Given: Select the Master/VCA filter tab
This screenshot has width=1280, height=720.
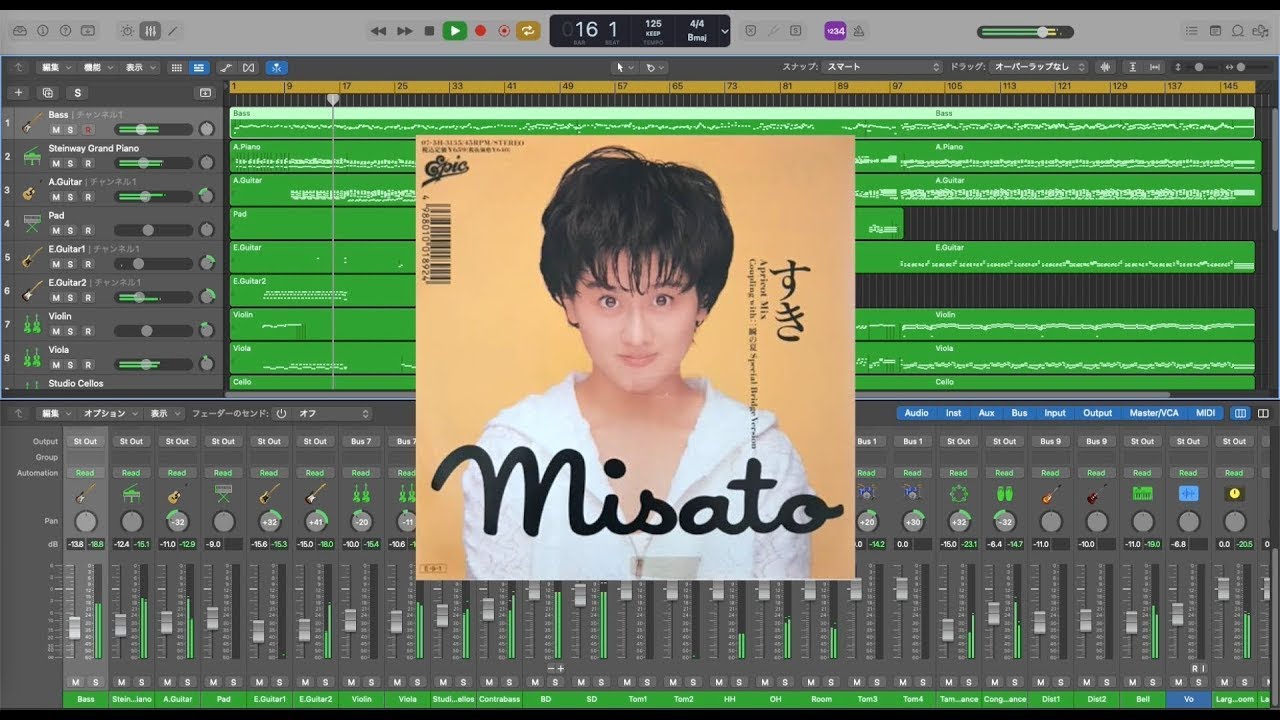Looking at the screenshot, I should coord(1153,413).
